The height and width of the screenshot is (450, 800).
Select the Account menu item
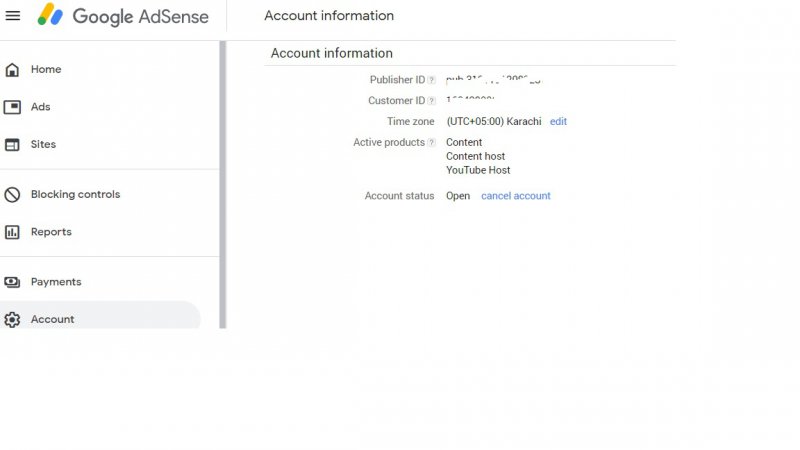(x=52, y=319)
